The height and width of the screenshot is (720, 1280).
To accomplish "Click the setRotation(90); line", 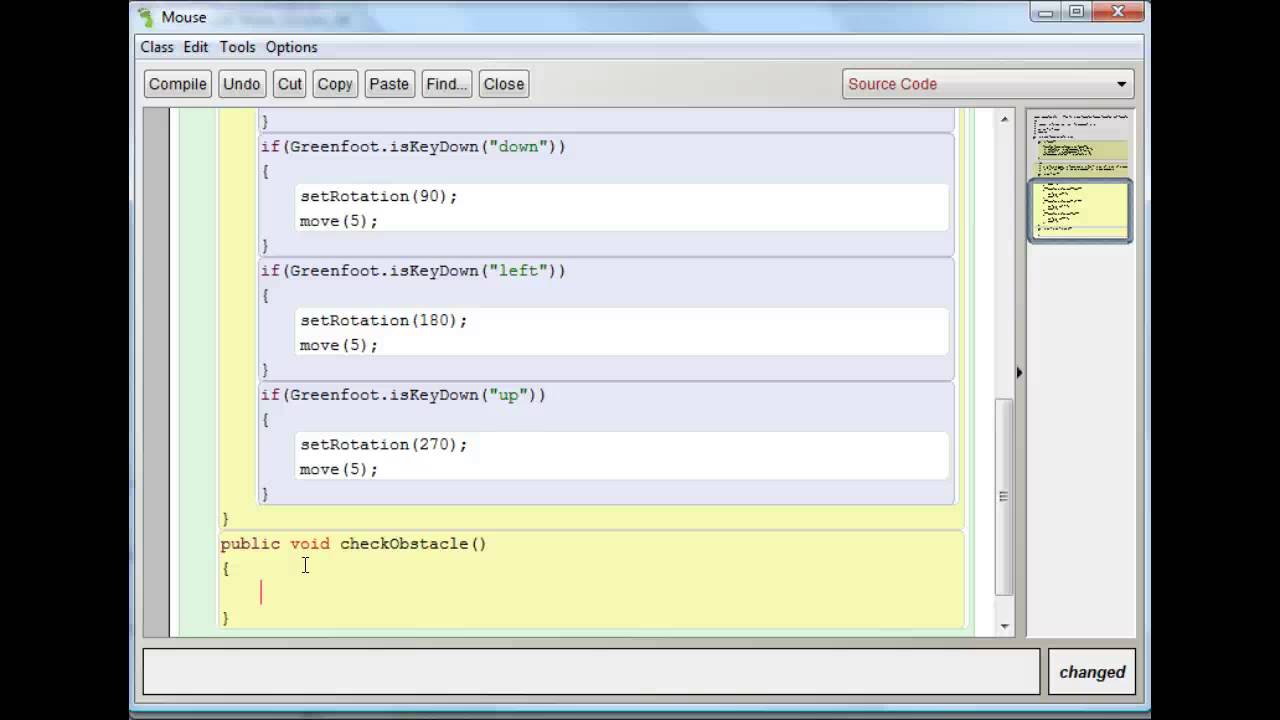I will coord(378,196).
